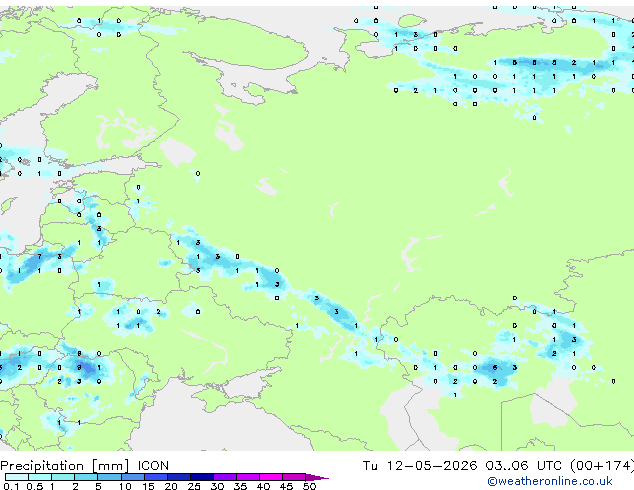634x490 pixels.
Task: Click the 45–50 mm legend color box
Action: (x=294, y=477)
